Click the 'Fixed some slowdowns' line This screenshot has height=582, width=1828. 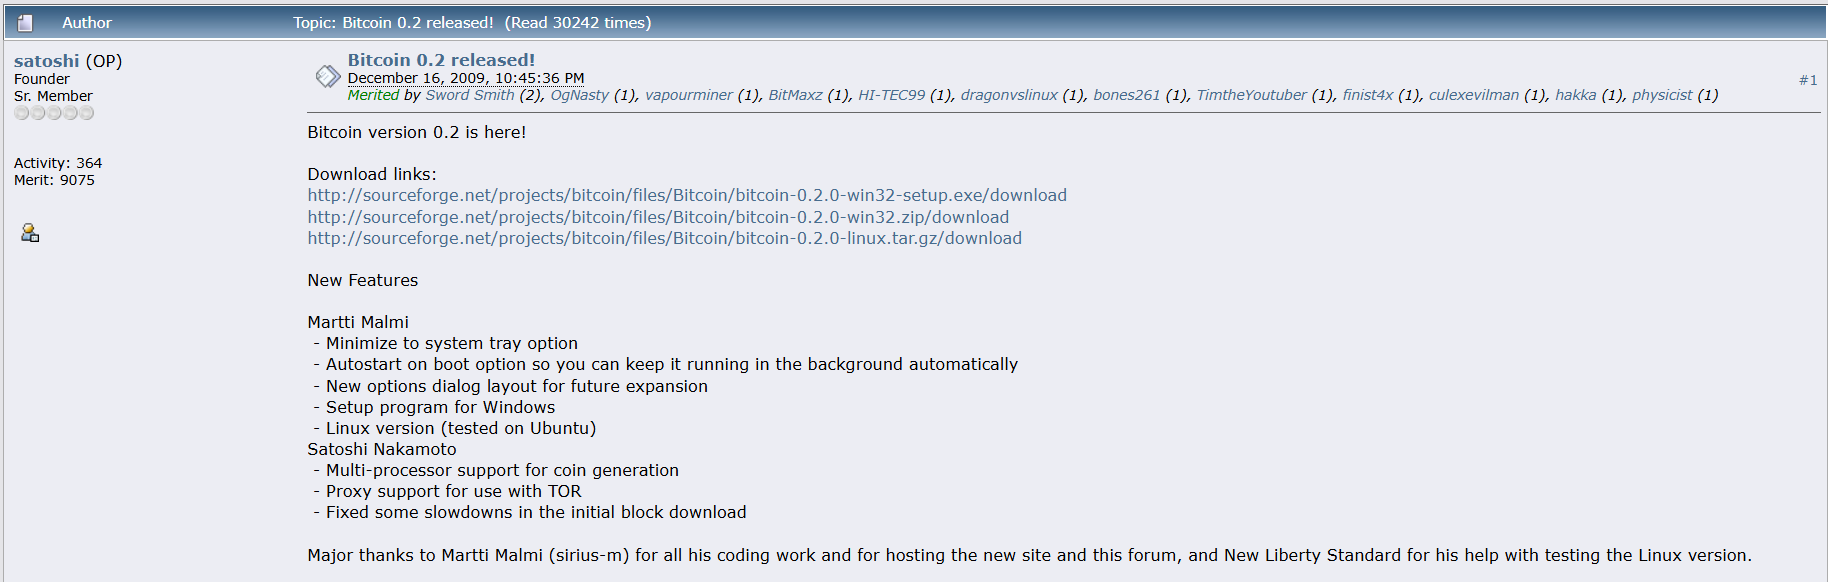530,512
